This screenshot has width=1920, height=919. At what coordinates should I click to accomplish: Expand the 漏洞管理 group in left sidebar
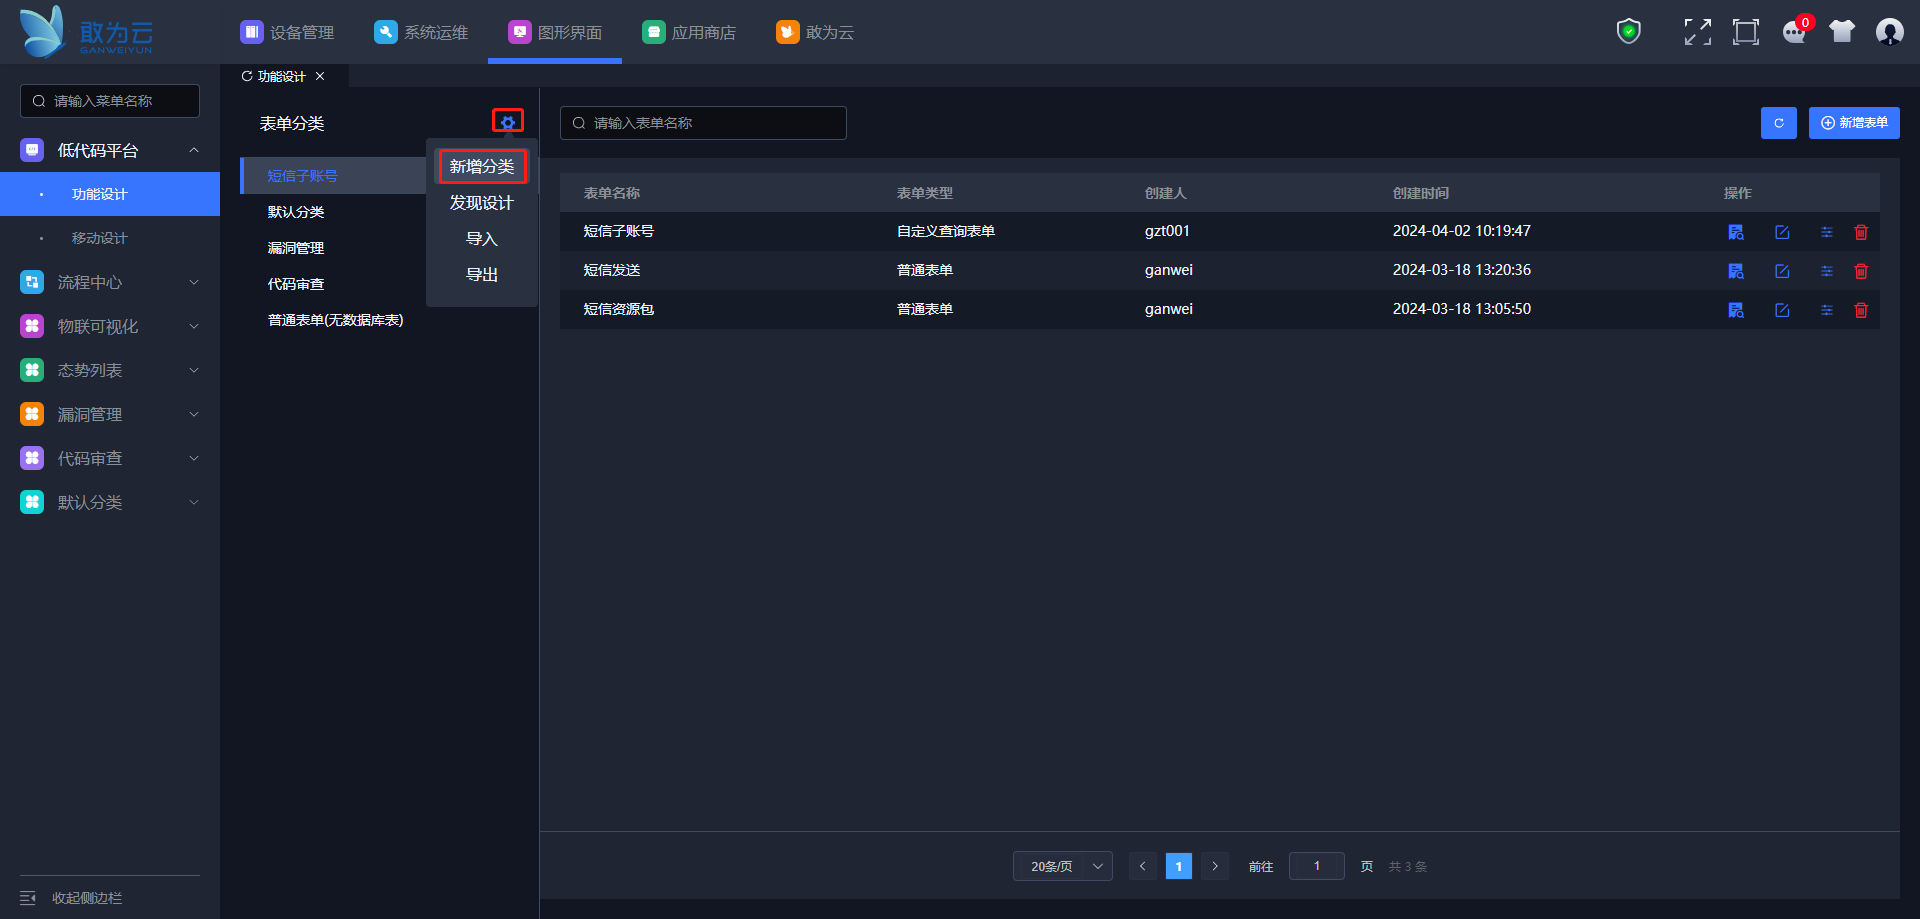point(110,414)
